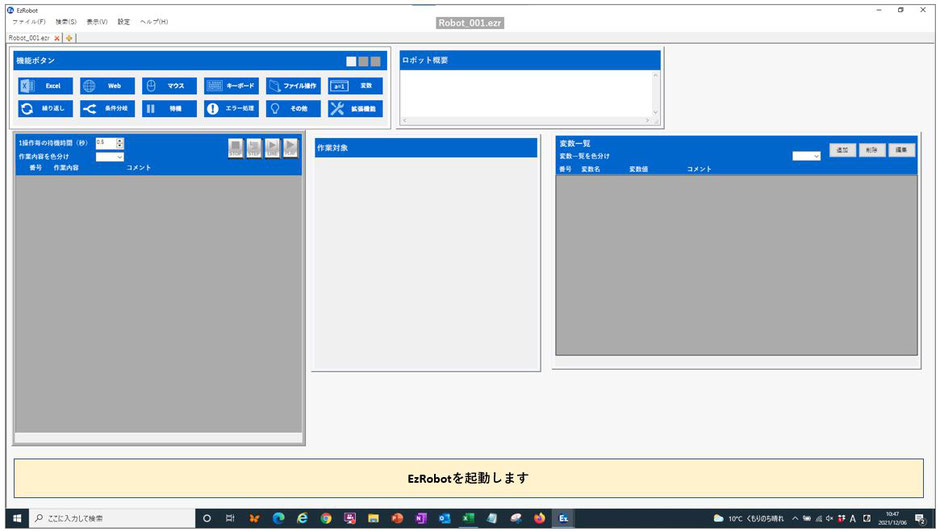Increase the wait time with up arrow
940x532 pixels.
(120, 140)
